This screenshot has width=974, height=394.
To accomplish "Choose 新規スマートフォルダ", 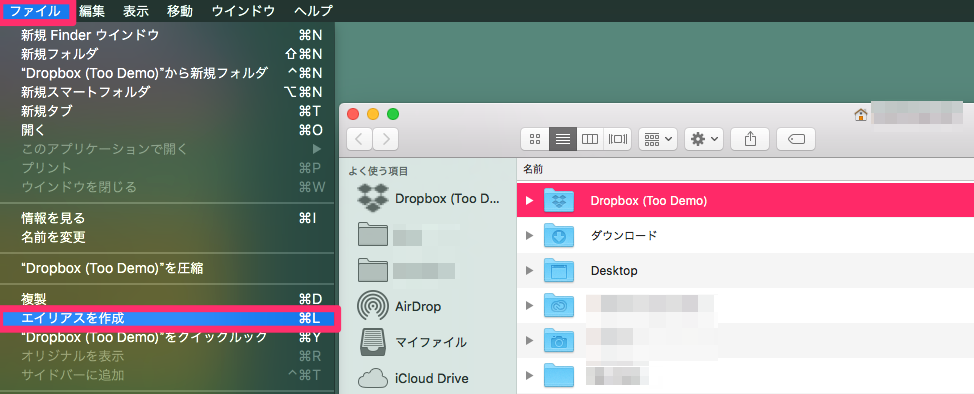I will [x=168, y=92].
